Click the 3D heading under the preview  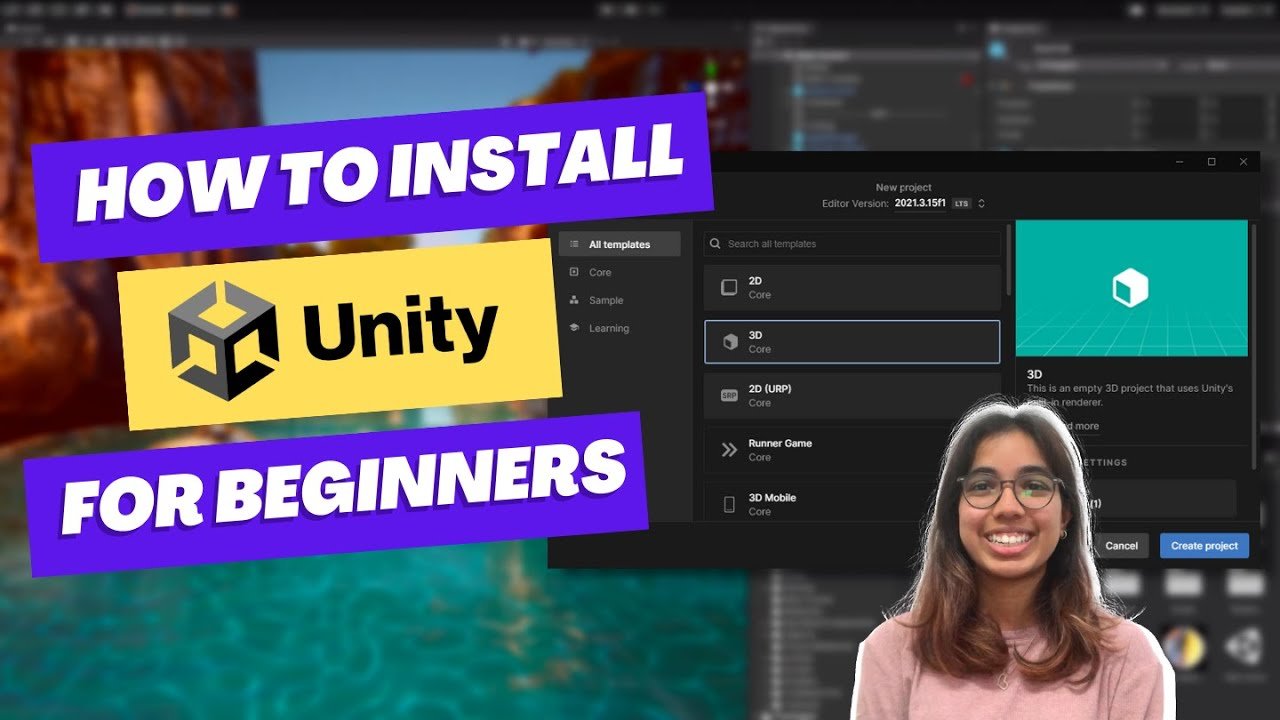click(x=1035, y=373)
